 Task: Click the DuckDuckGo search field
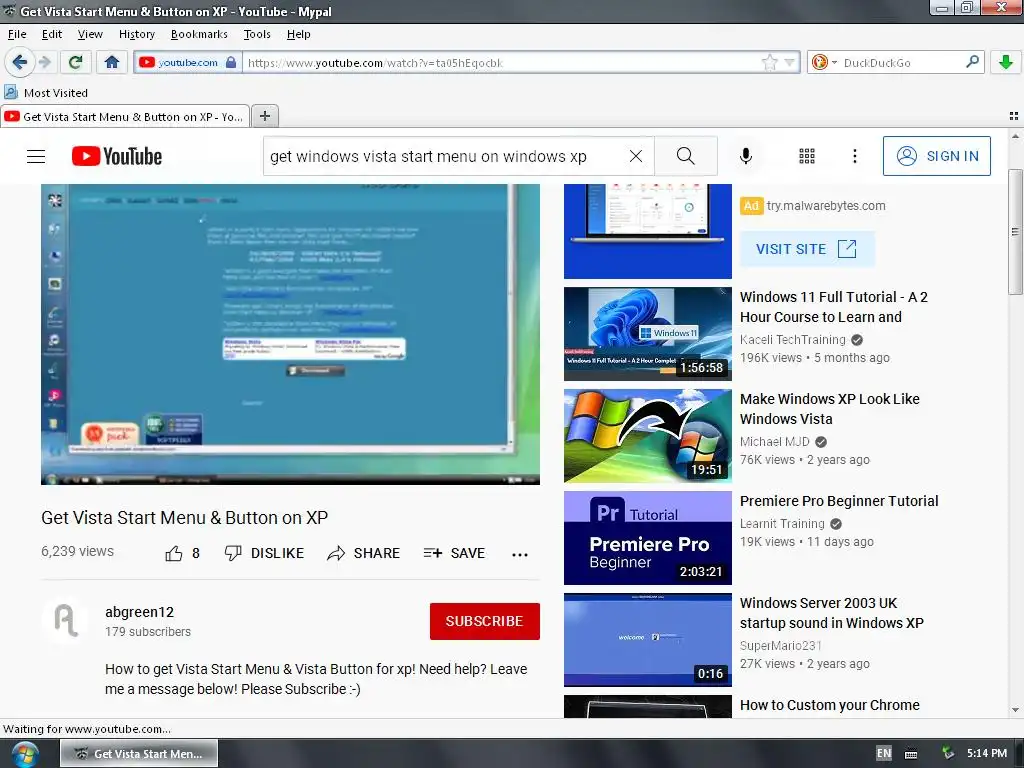pyautogui.click(x=900, y=63)
